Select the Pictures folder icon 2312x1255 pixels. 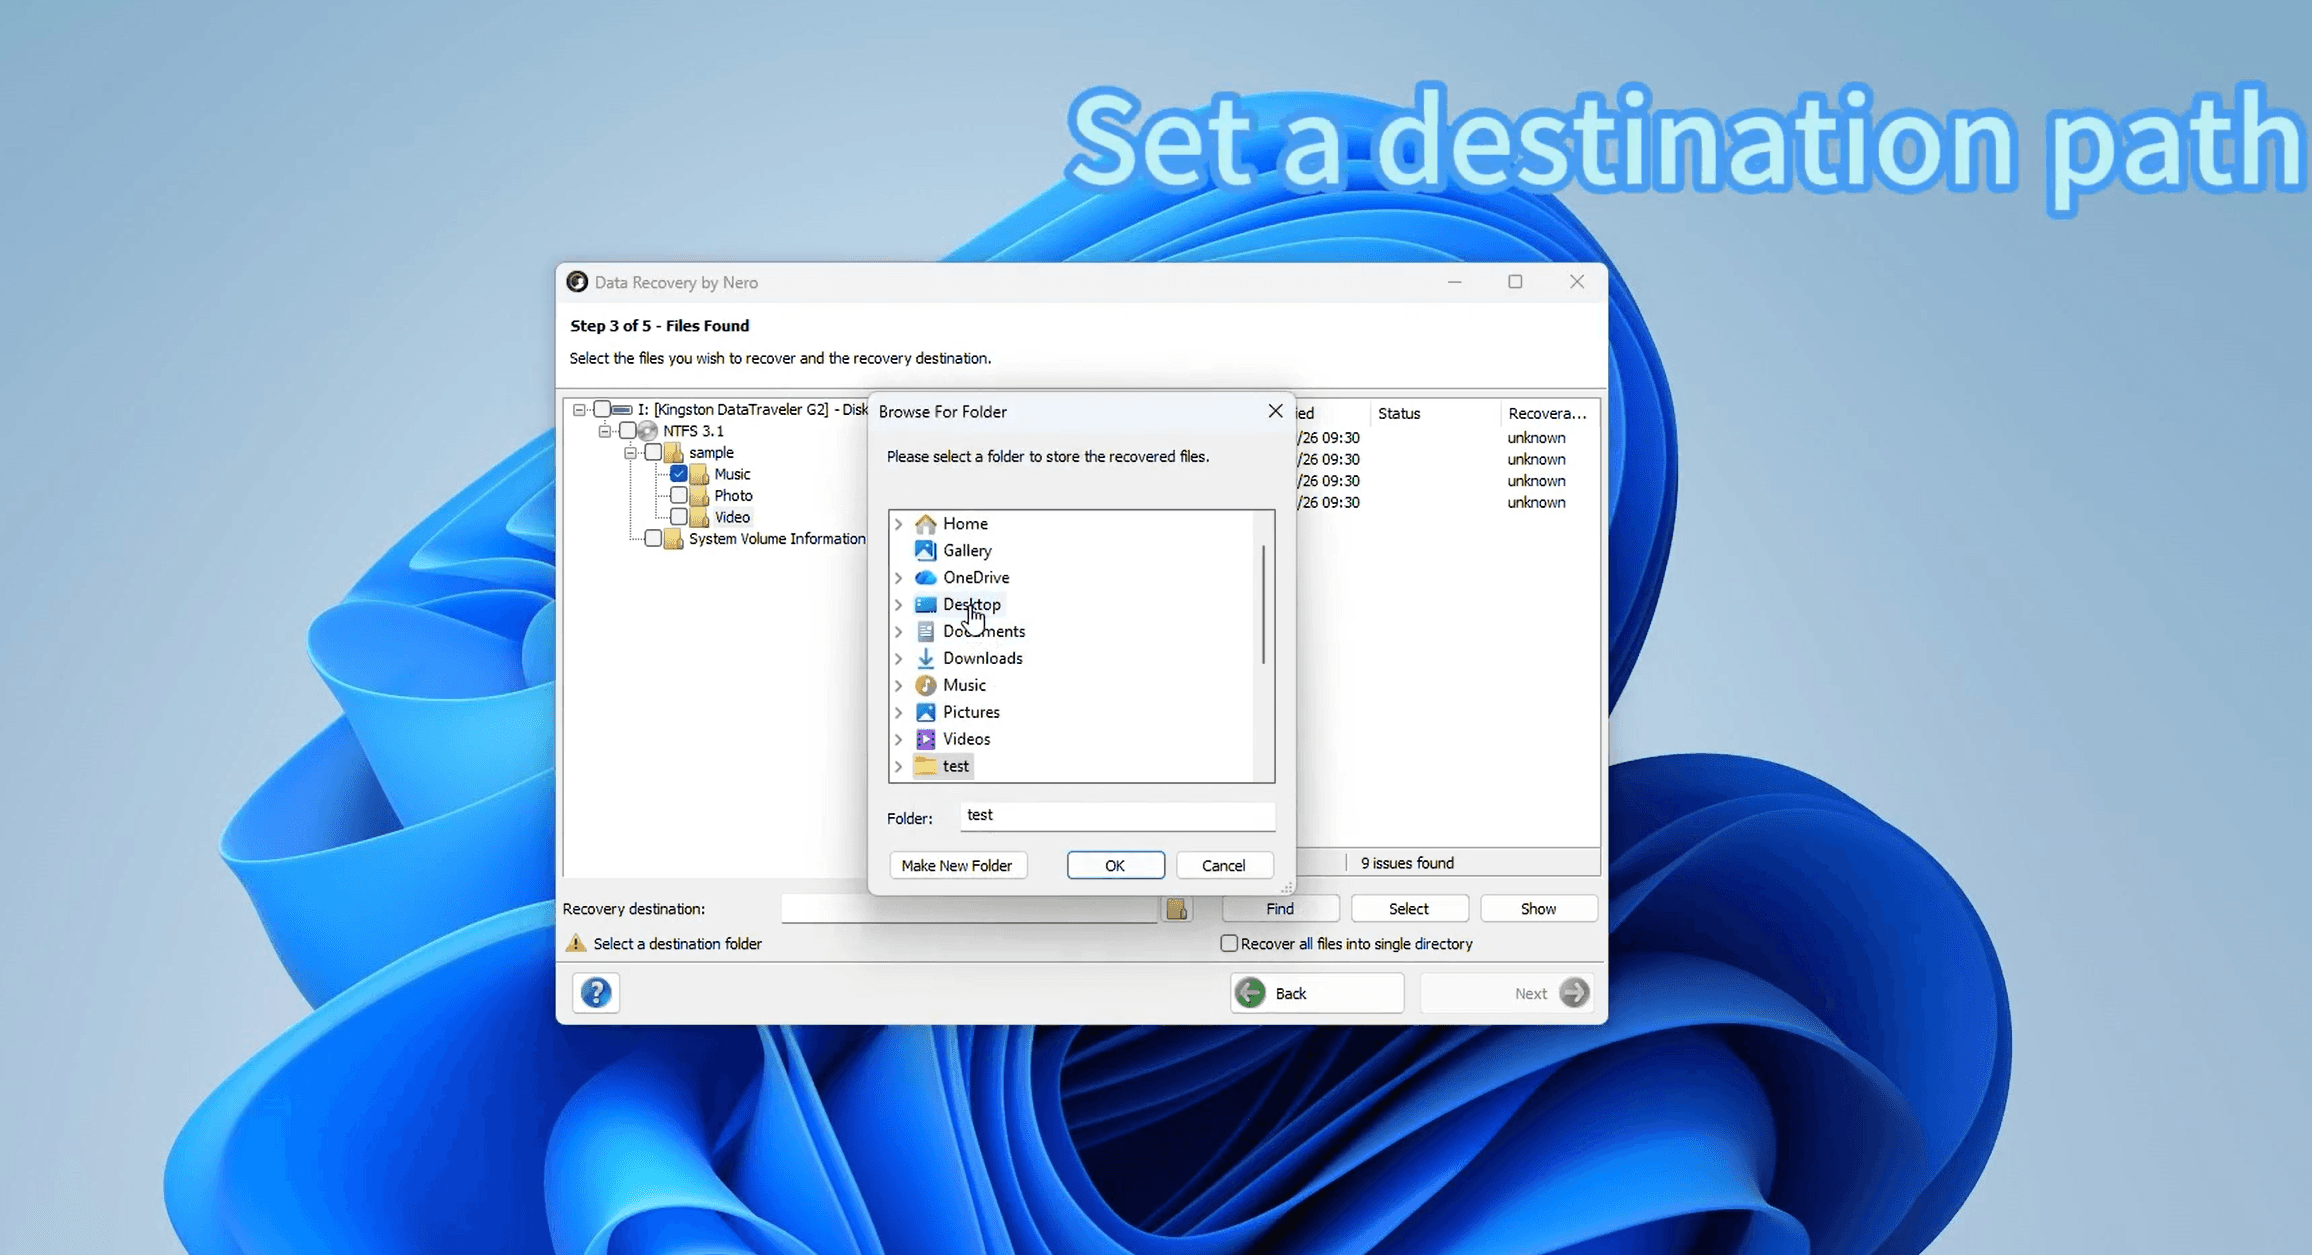click(926, 712)
